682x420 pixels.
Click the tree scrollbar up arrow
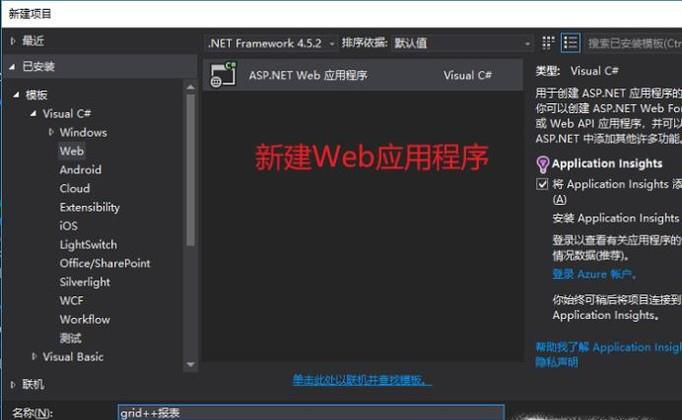[x=191, y=87]
